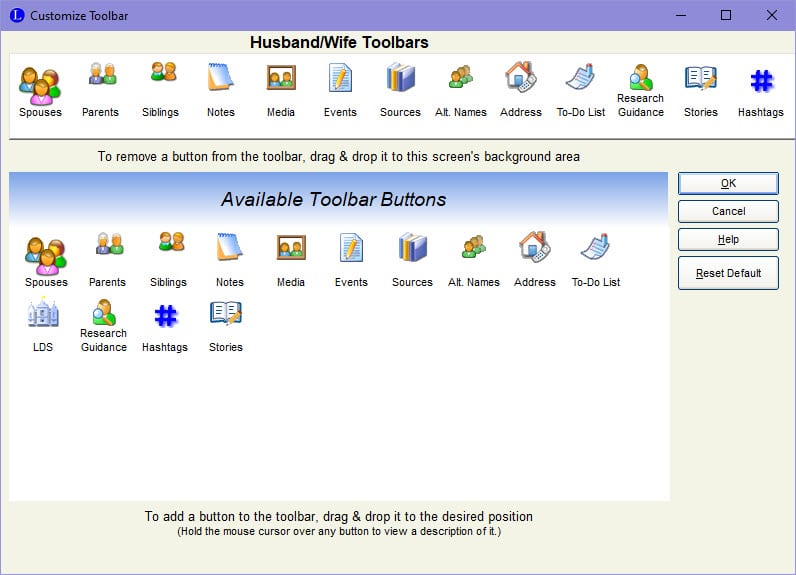Maximize the Customize Toolbar window

(x=726, y=15)
